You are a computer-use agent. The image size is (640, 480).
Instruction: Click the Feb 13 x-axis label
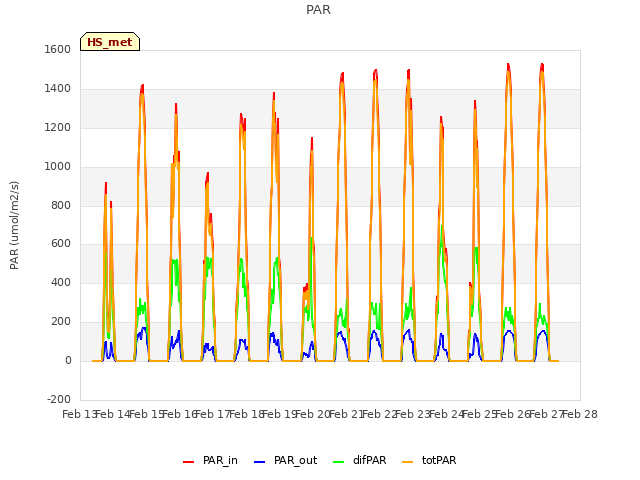point(79,414)
